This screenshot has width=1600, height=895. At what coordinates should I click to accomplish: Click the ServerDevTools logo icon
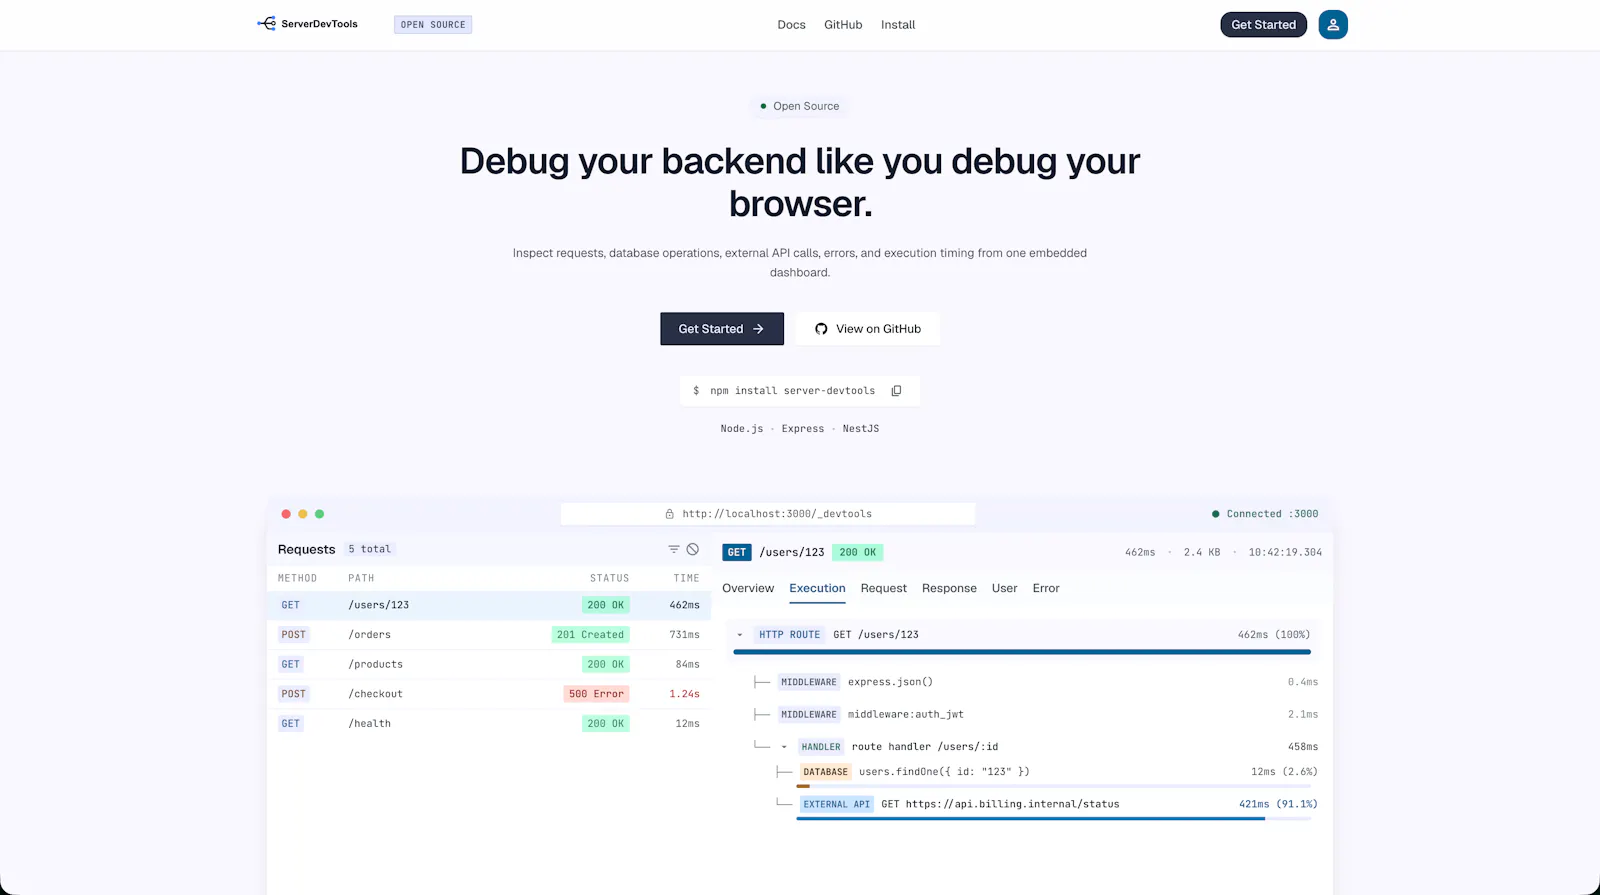click(x=266, y=24)
